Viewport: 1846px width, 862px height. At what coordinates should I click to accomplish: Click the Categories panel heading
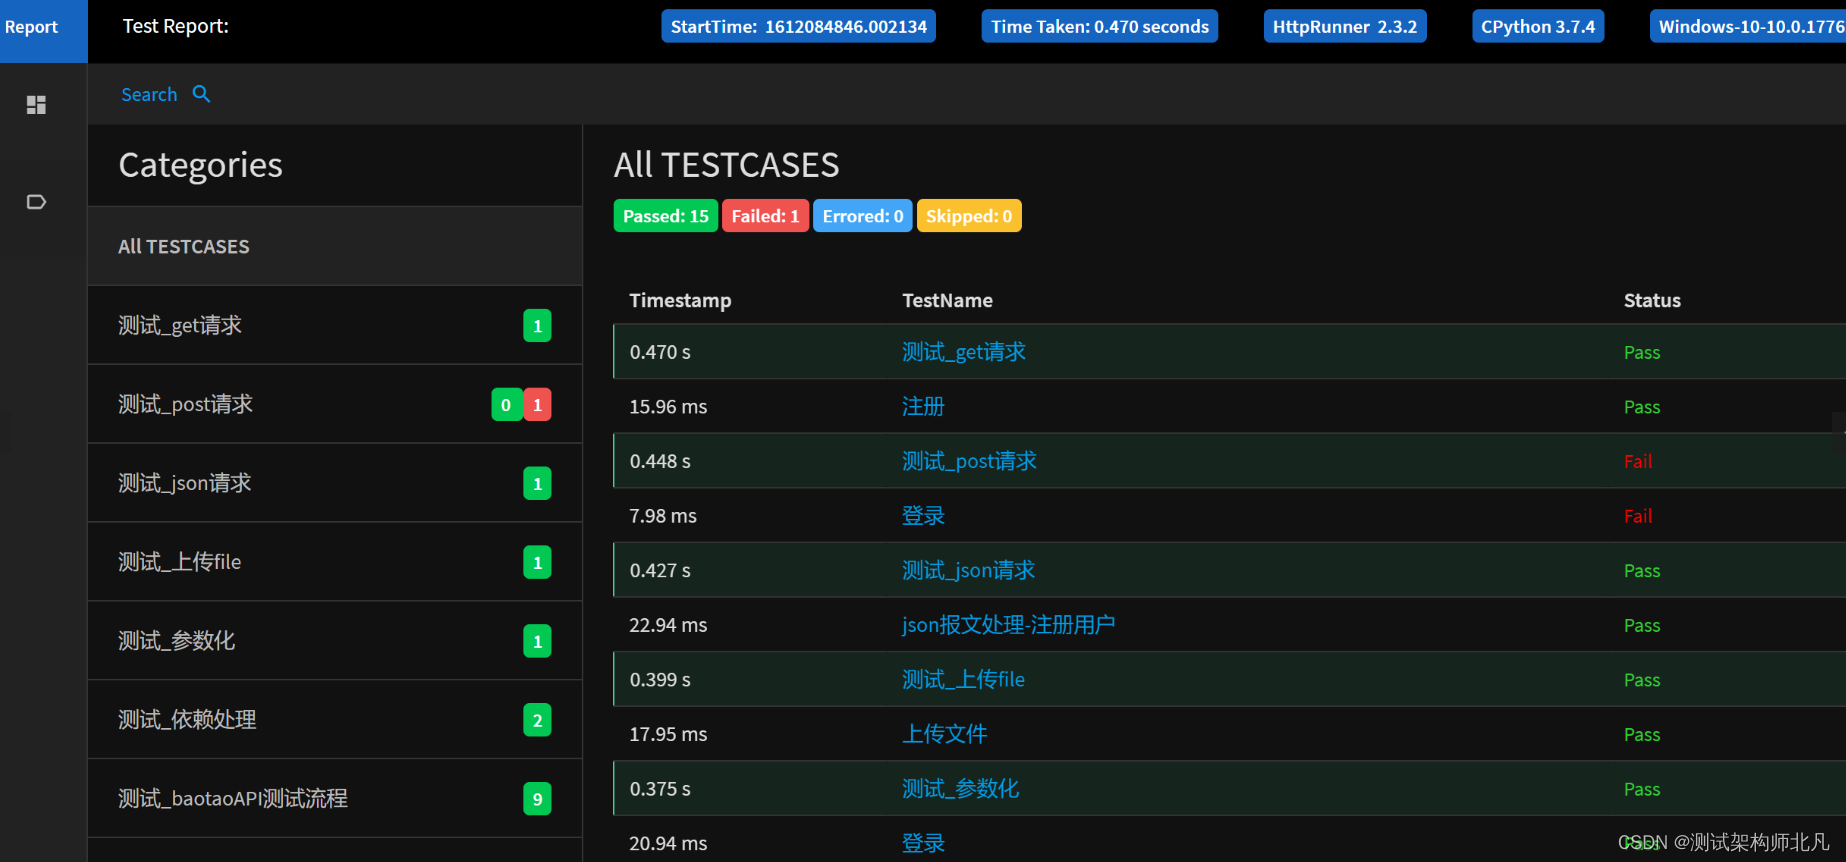[201, 165]
